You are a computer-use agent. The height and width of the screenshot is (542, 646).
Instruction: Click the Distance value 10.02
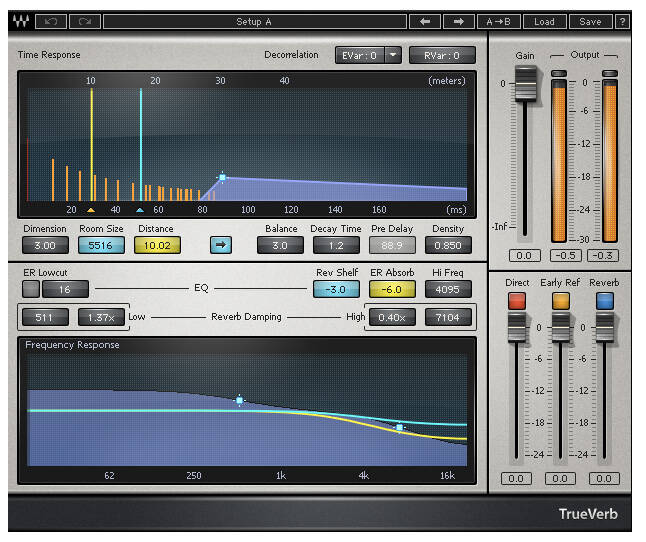coord(157,245)
